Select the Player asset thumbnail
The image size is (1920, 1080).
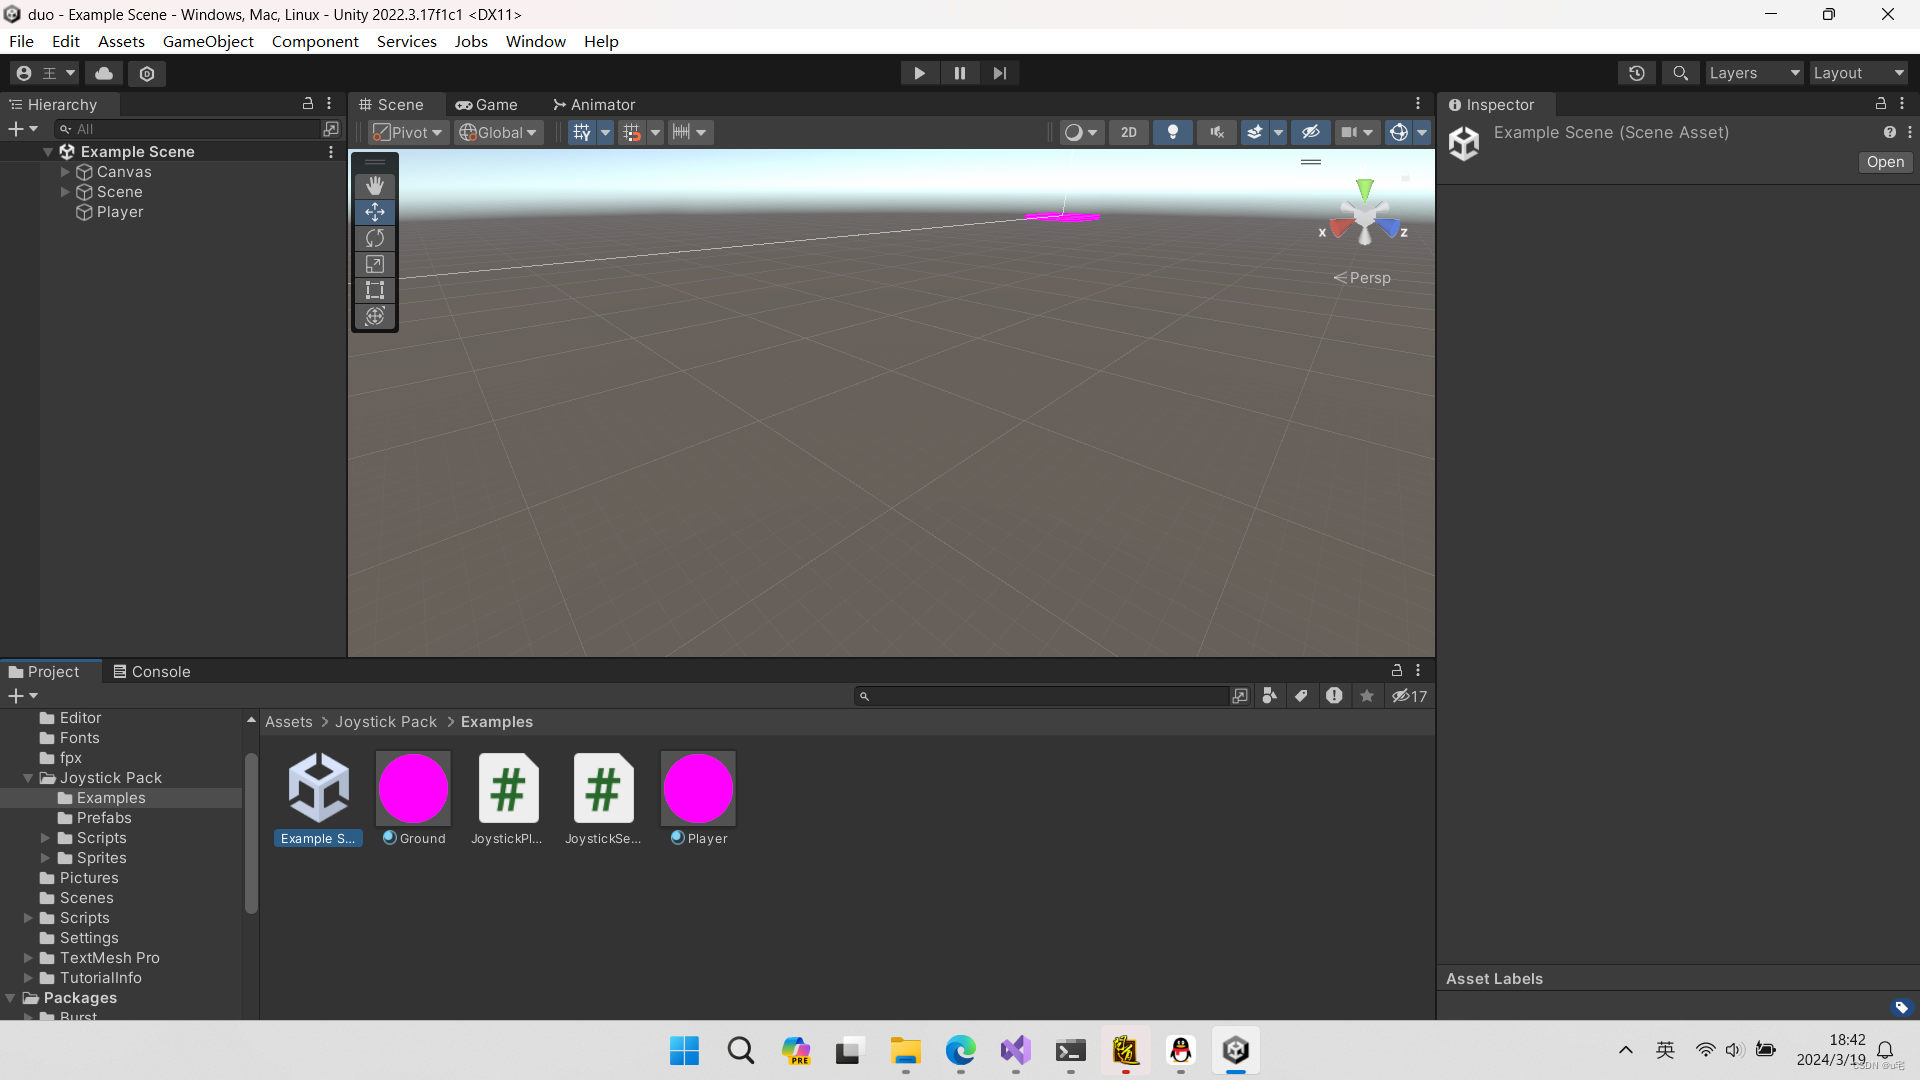698,788
